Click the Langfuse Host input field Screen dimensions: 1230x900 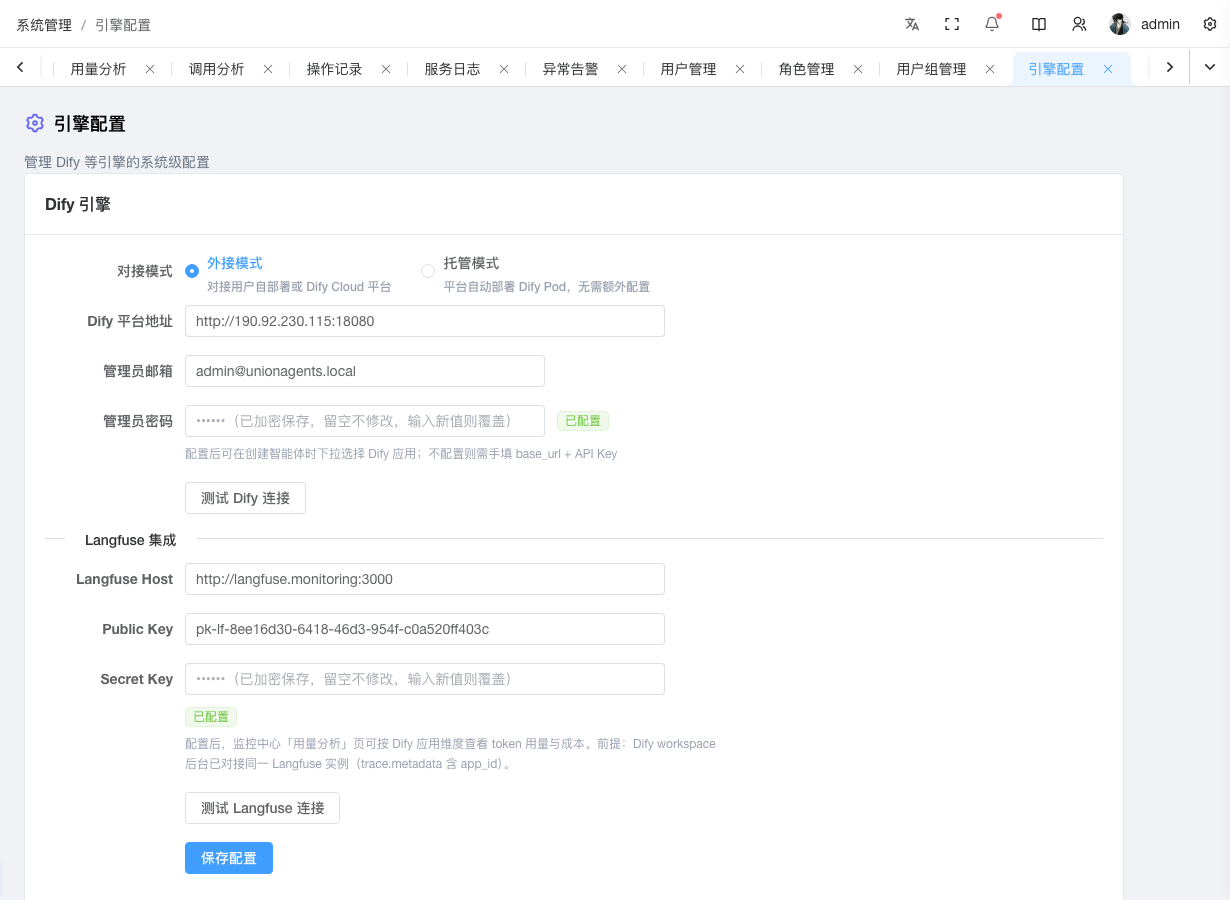(425, 579)
